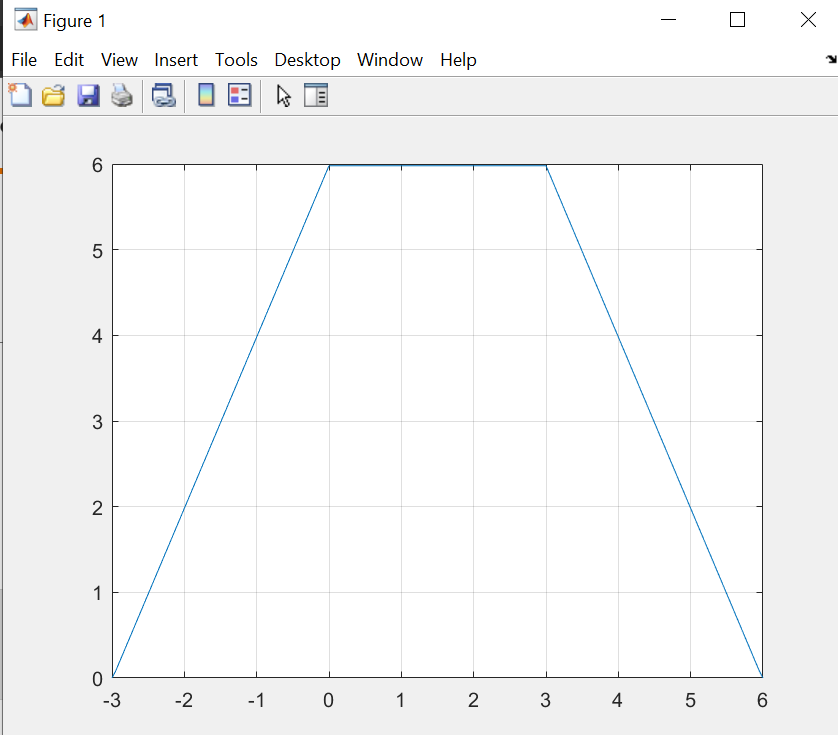The height and width of the screenshot is (735, 838).
Task: Open the Tools menu
Action: coord(236,60)
